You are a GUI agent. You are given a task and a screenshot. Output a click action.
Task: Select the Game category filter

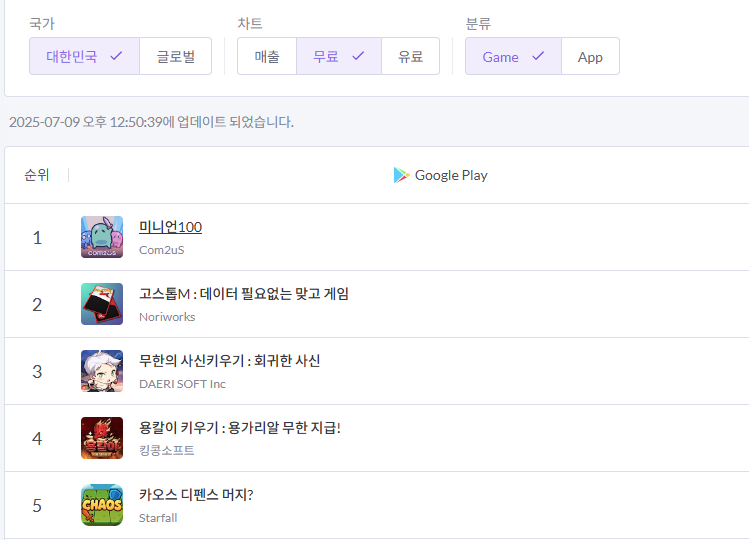coord(514,56)
